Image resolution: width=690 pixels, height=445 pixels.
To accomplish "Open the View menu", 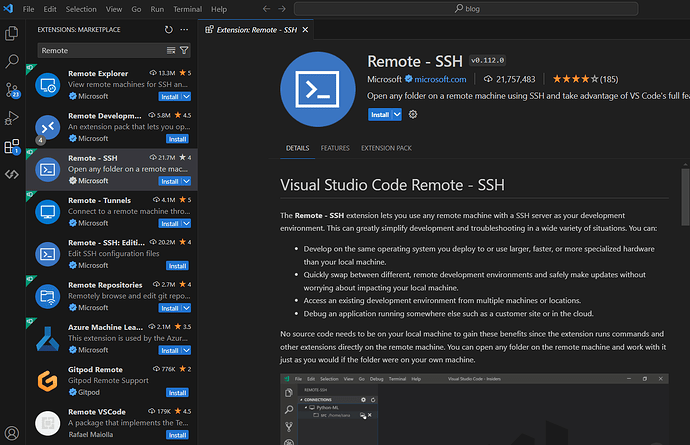I will point(114,9).
